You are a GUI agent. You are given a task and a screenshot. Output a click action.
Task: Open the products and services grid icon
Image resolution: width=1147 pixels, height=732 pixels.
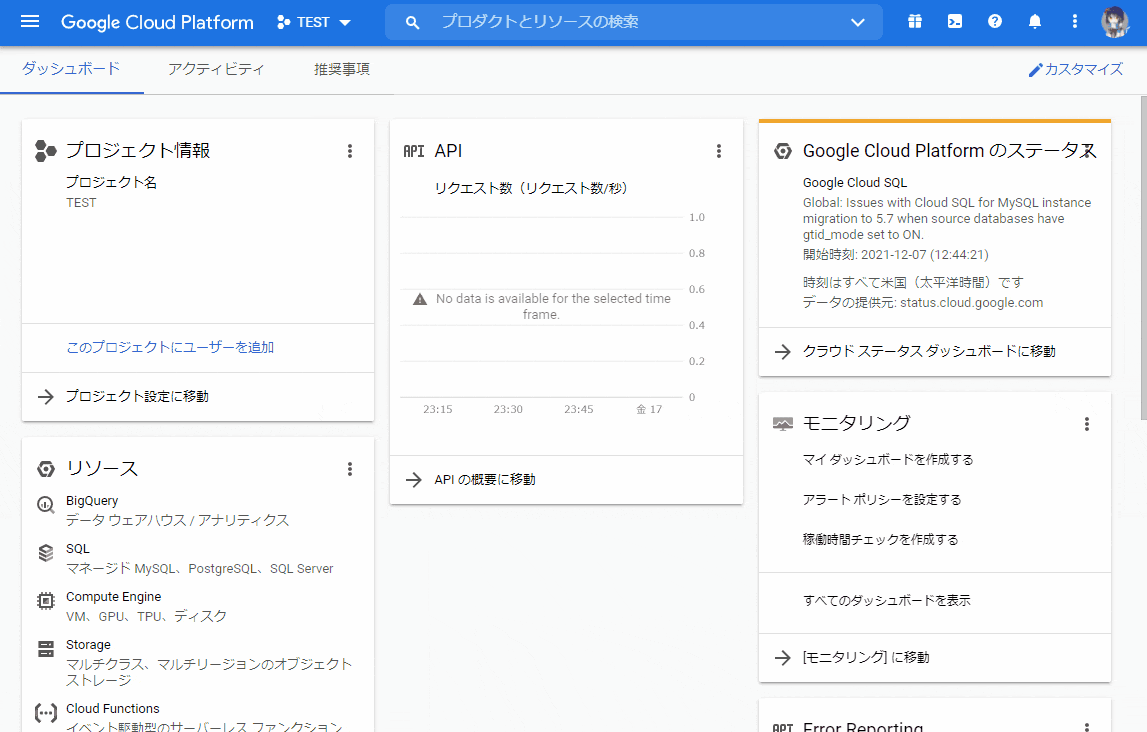pyautogui.click(x=914, y=21)
